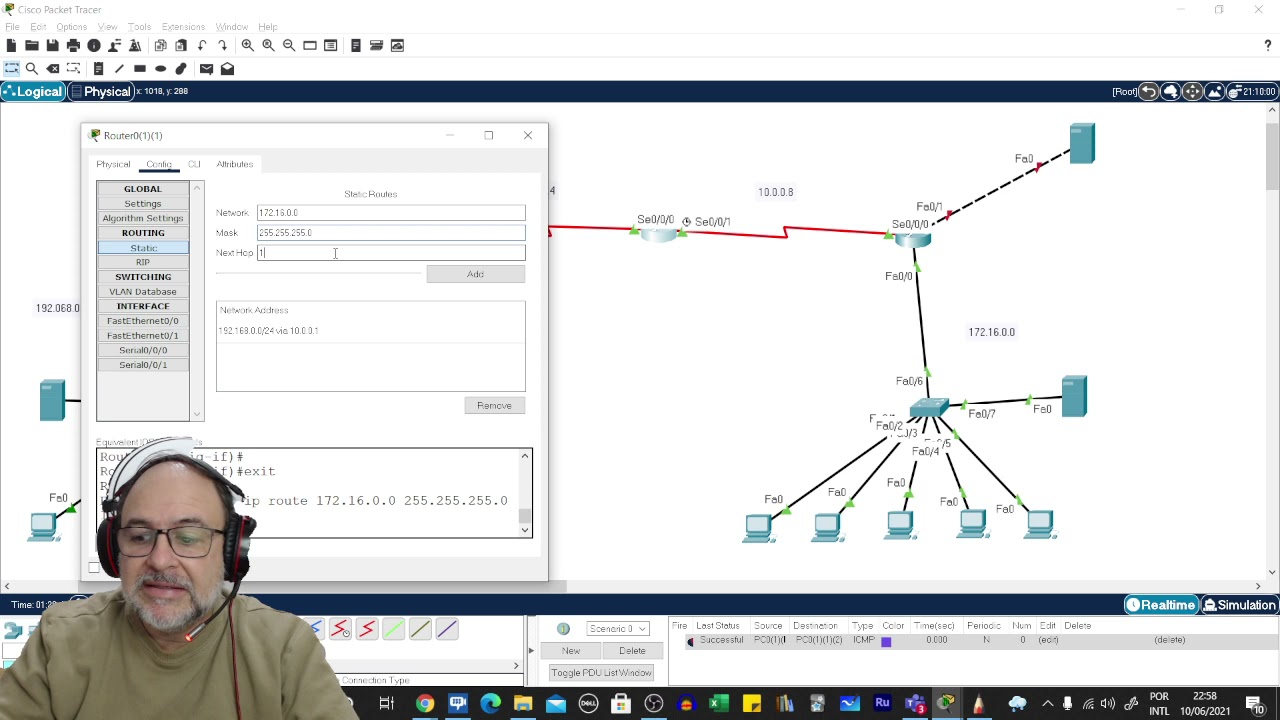Viewport: 1280px width, 720px height.
Task: Open Excel from taskbar
Action: click(x=718, y=704)
